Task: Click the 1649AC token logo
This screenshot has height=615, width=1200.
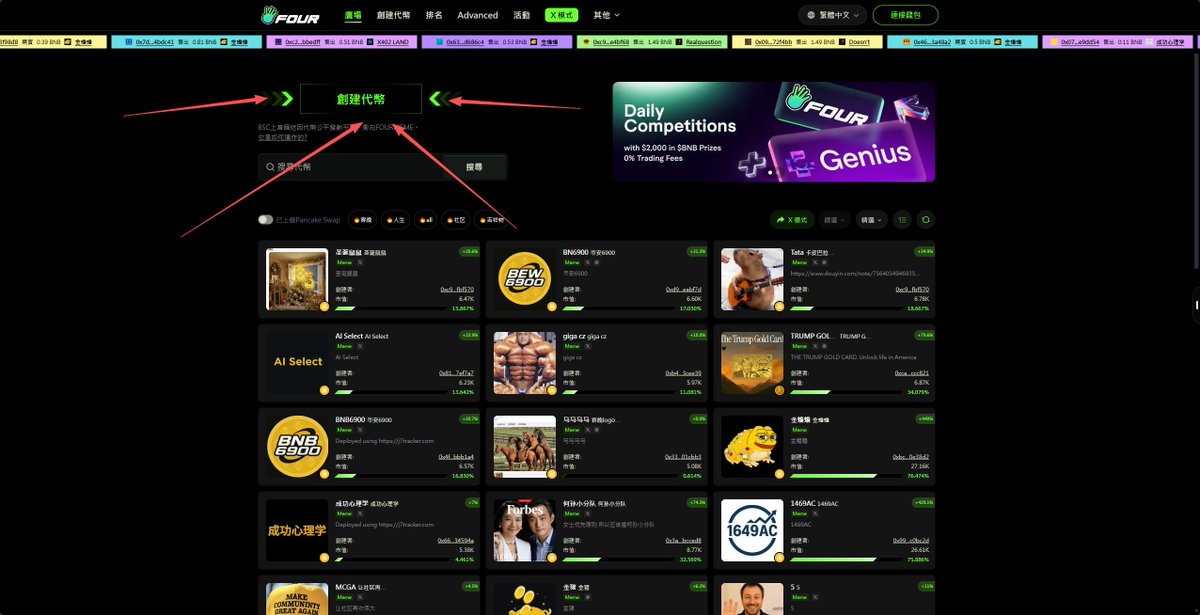Action: click(751, 530)
